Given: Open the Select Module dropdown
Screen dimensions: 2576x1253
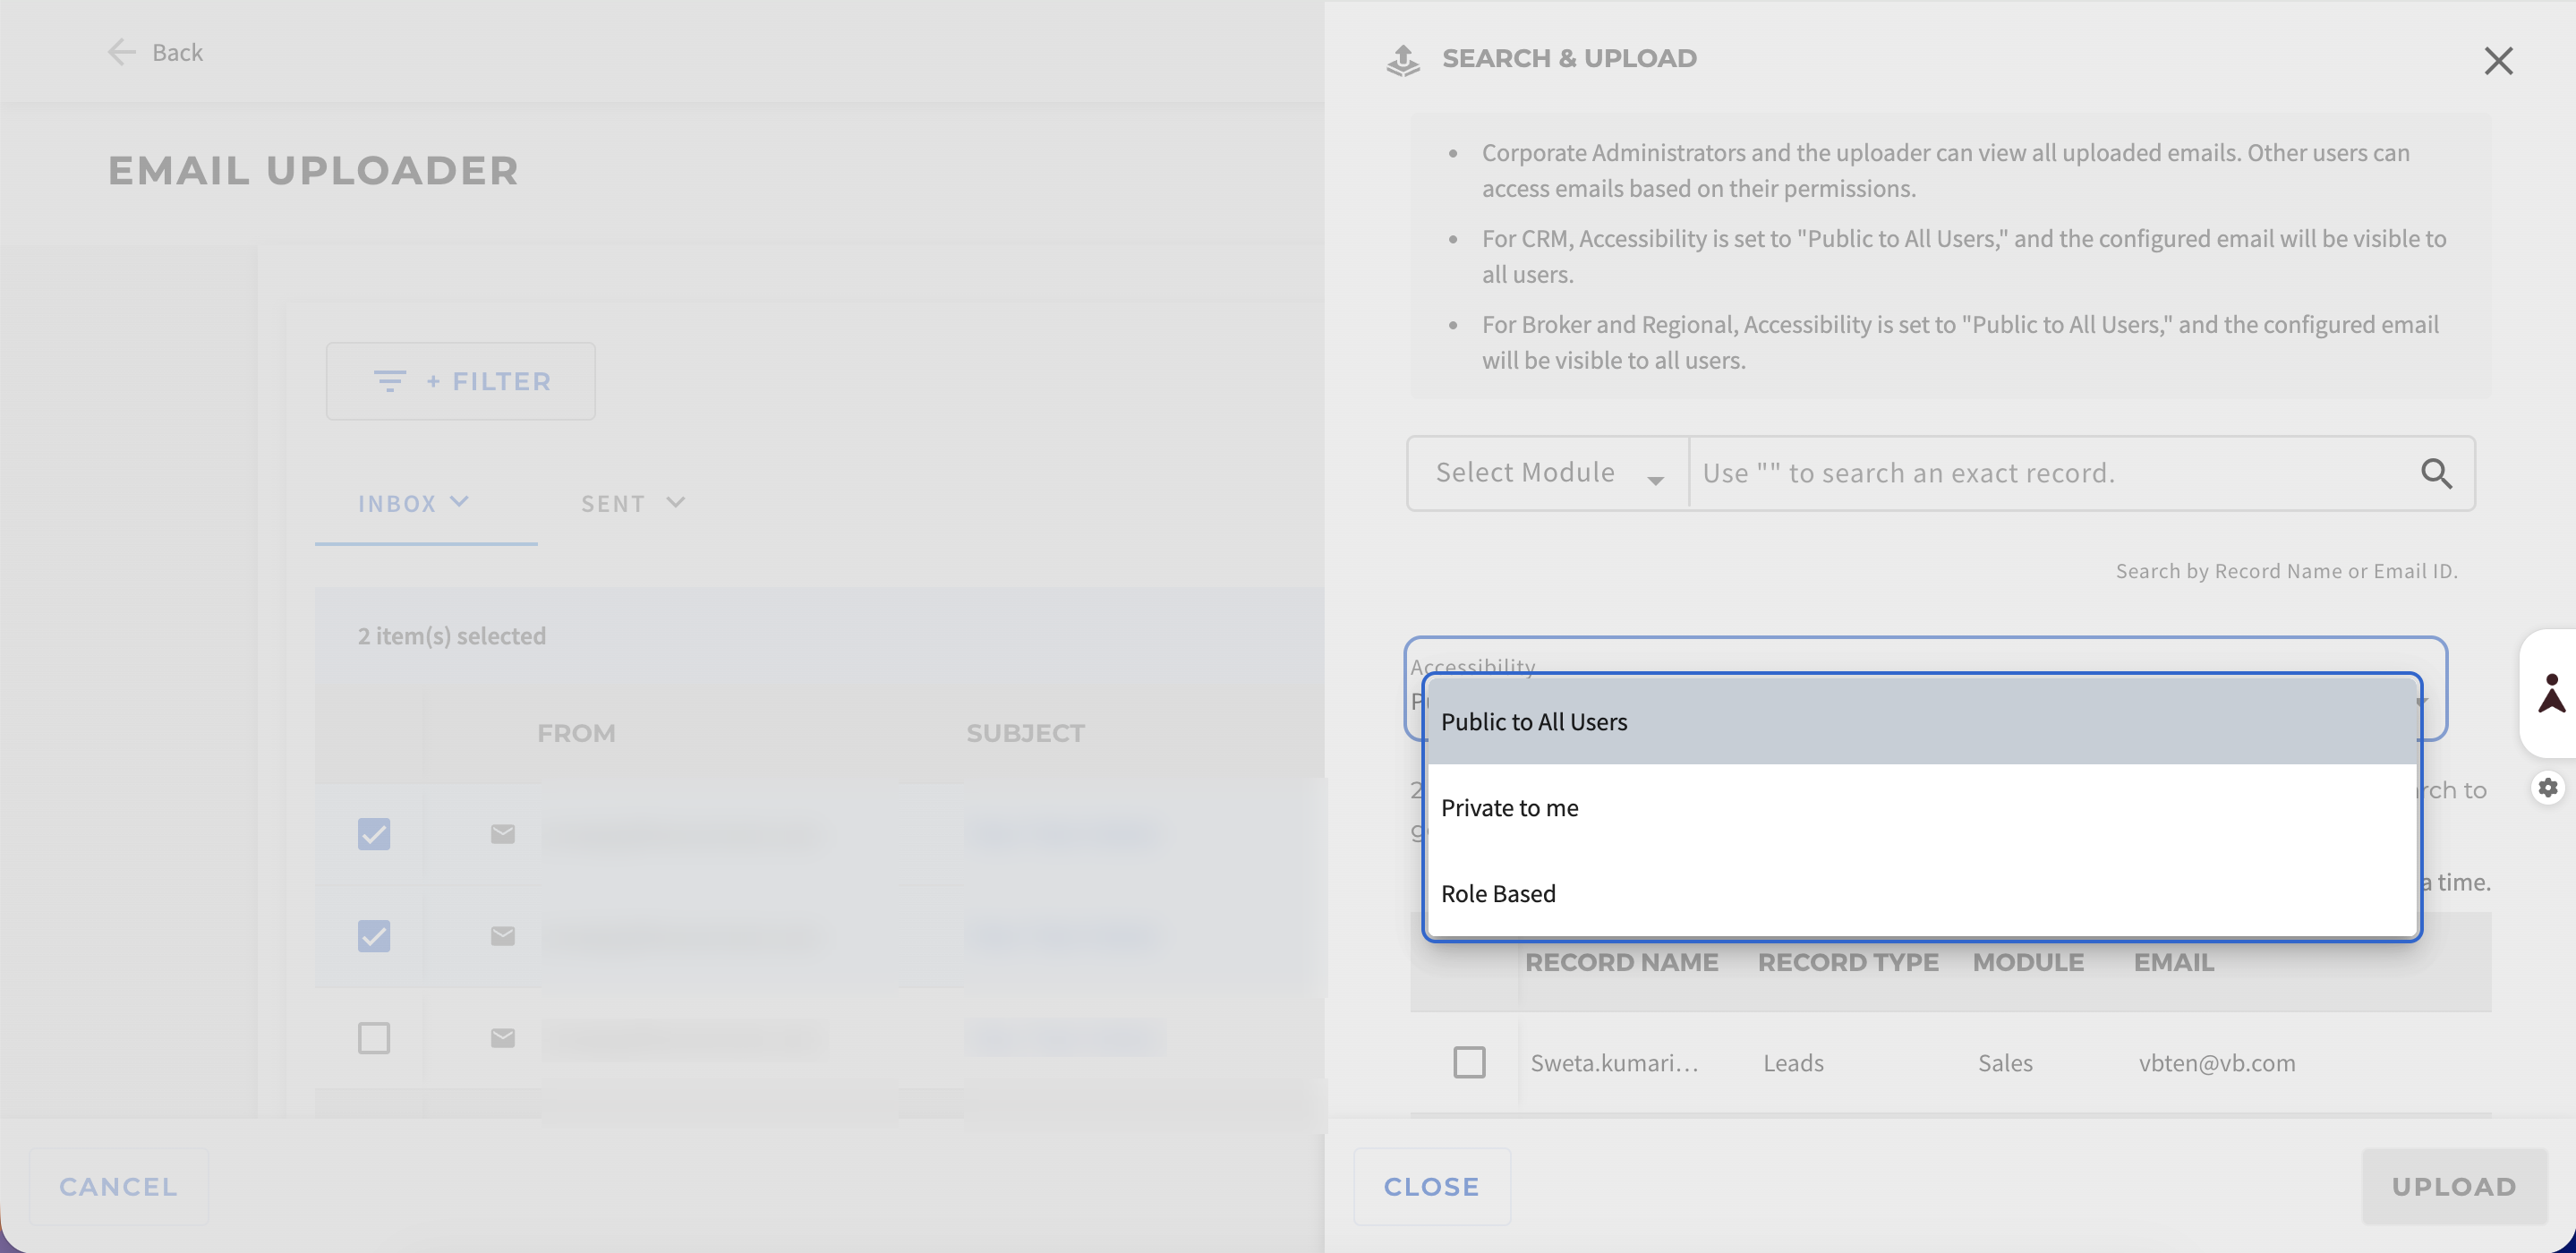Looking at the screenshot, I should [x=1548, y=473].
